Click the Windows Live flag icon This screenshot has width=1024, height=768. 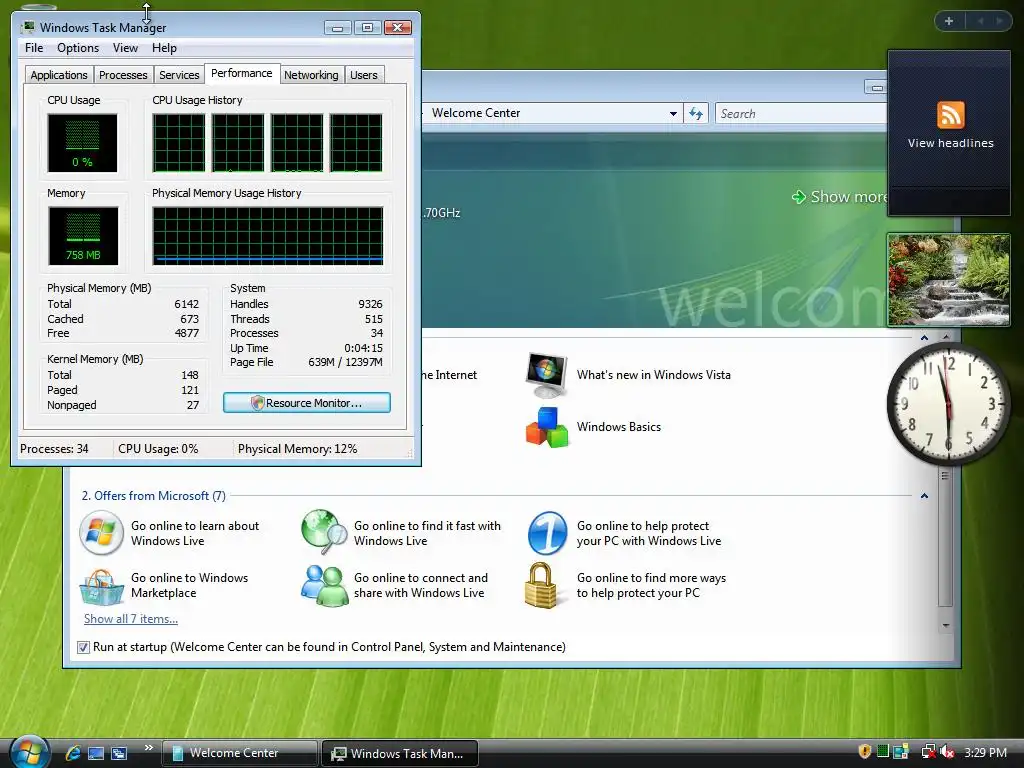pyautogui.click(x=101, y=533)
